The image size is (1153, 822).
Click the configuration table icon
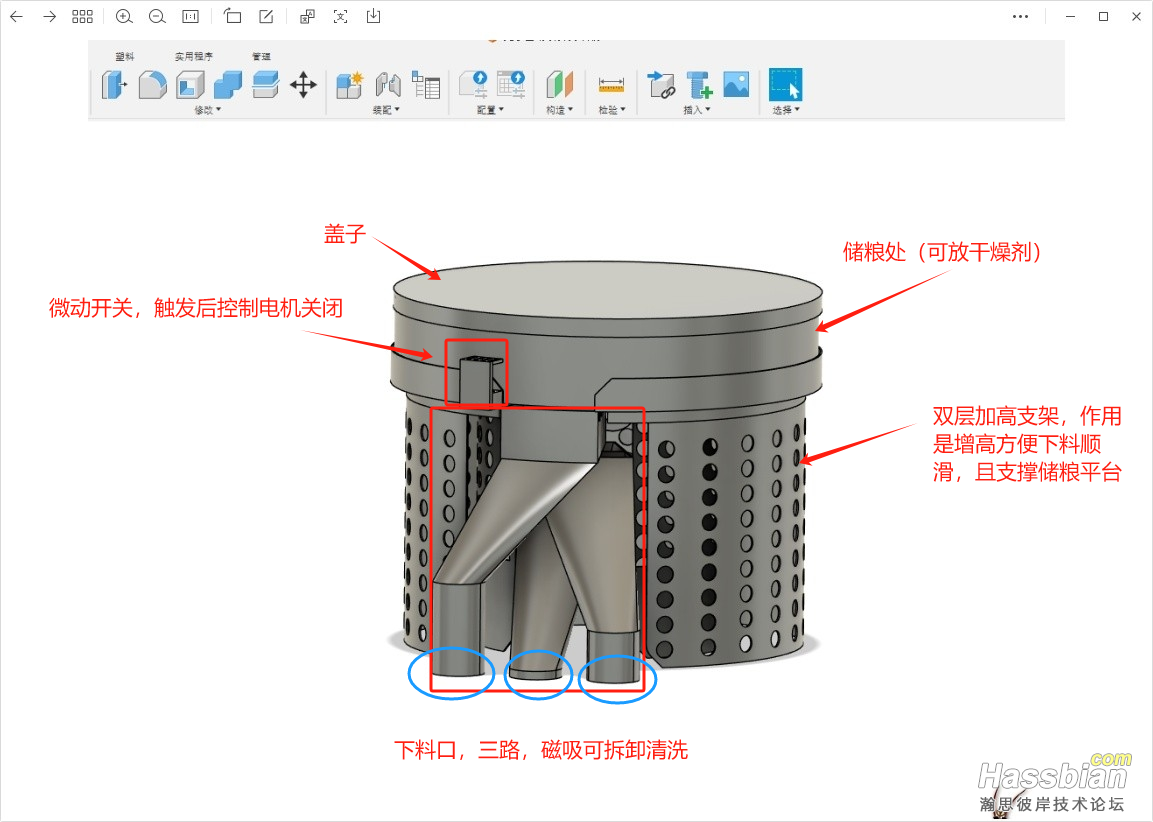click(511, 85)
